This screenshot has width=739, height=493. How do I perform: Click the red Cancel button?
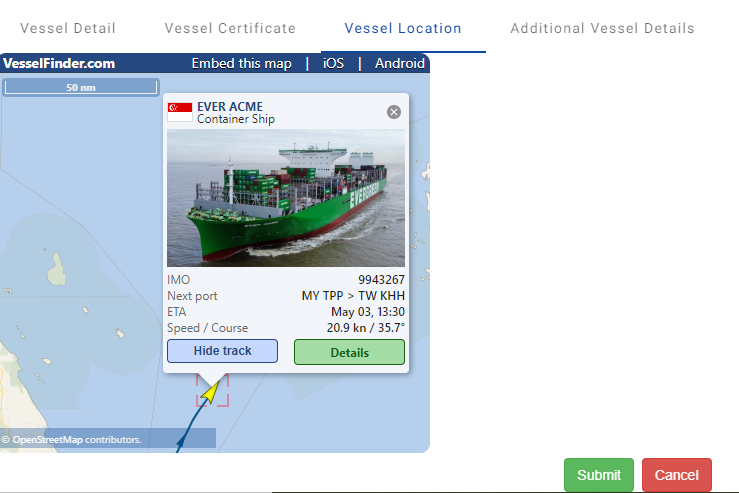[x=677, y=475]
